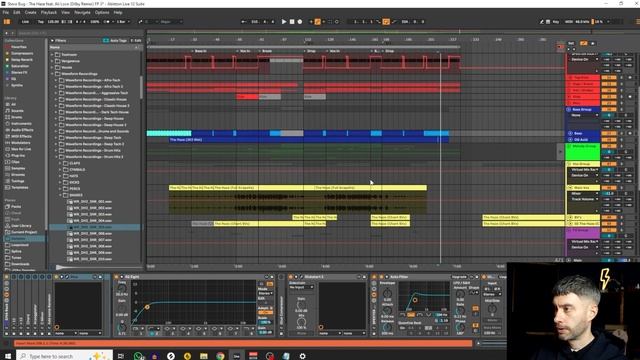Turn EQ Eight device on or off

(116, 277)
